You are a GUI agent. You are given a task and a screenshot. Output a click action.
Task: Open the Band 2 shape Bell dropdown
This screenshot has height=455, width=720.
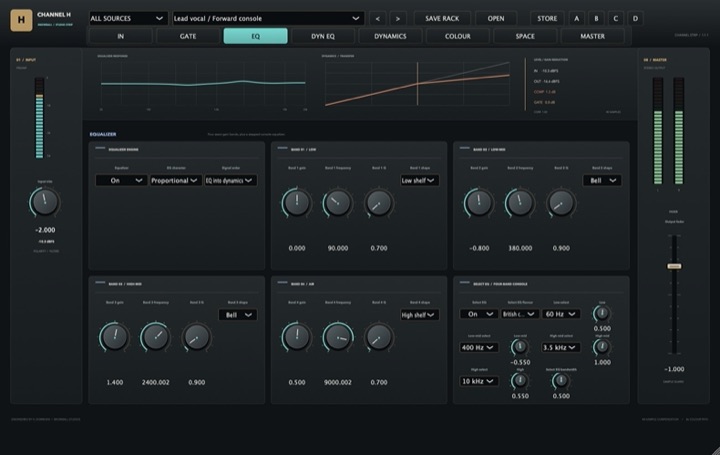tap(602, 180)
